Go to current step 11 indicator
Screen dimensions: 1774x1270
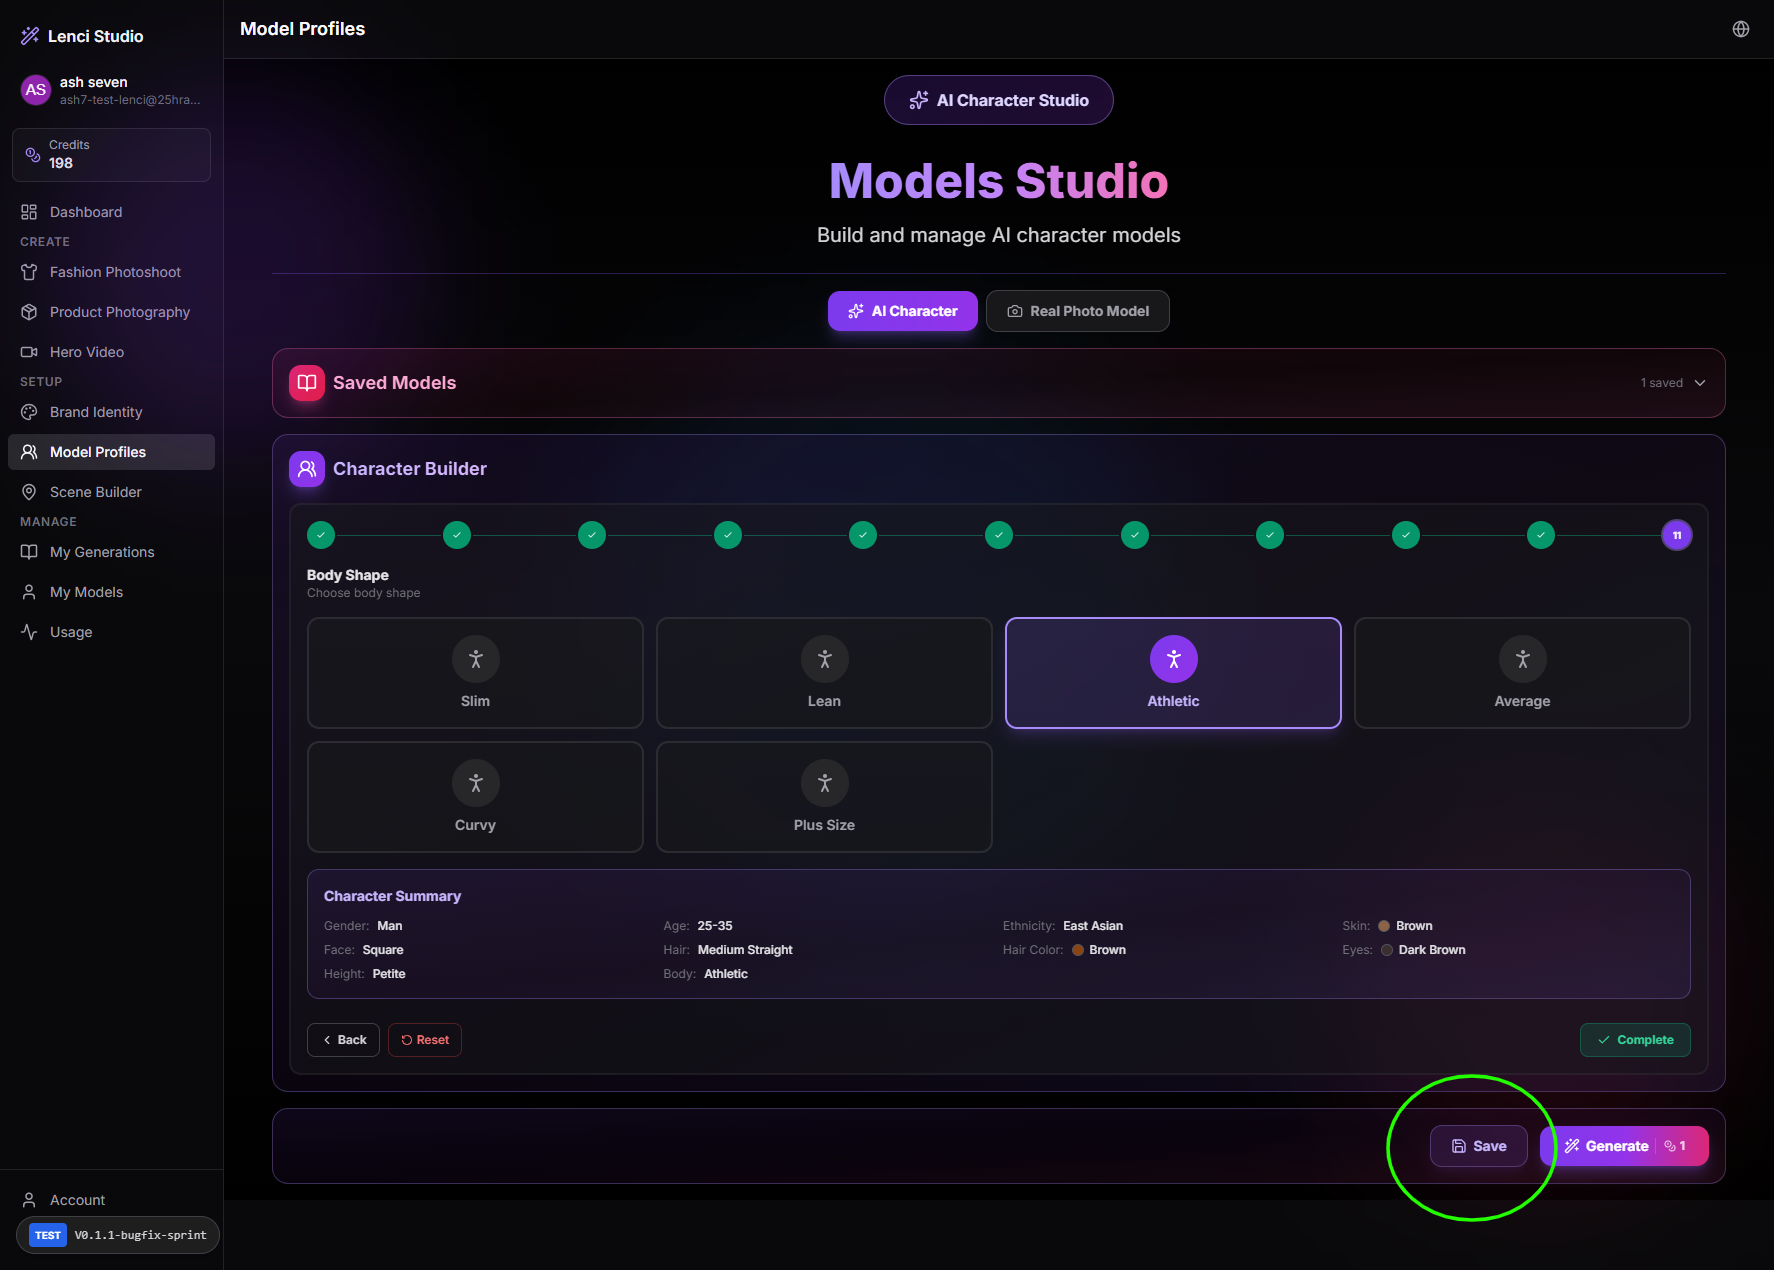point(1677,535)
